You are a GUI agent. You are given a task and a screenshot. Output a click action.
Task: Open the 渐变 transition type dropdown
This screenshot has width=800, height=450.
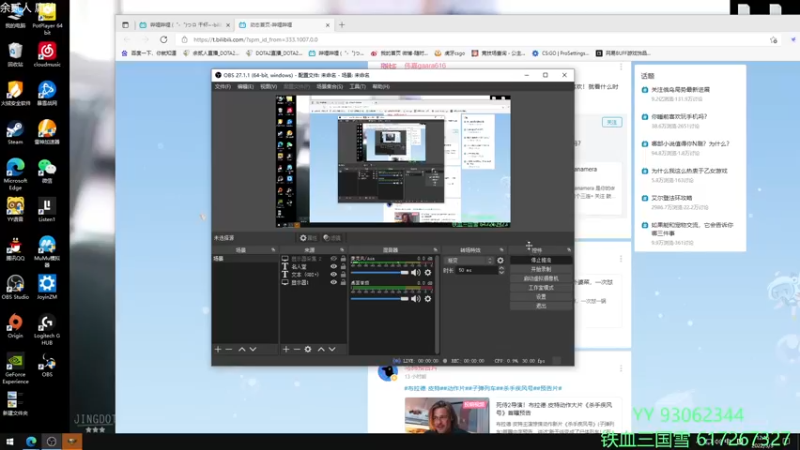click(468, 261)
